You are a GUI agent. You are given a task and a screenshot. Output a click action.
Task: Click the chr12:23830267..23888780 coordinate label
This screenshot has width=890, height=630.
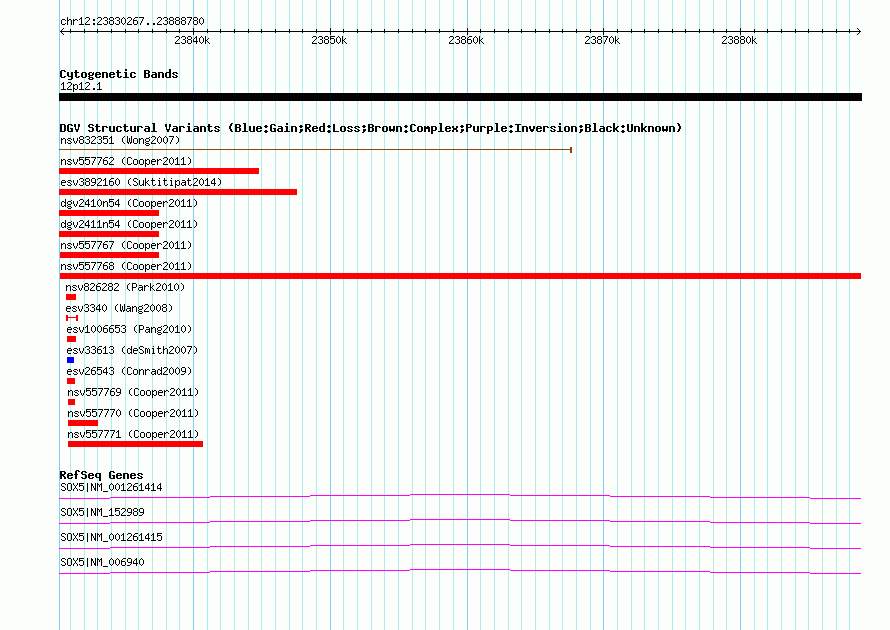pyautogui.click(x=132, y=21)
